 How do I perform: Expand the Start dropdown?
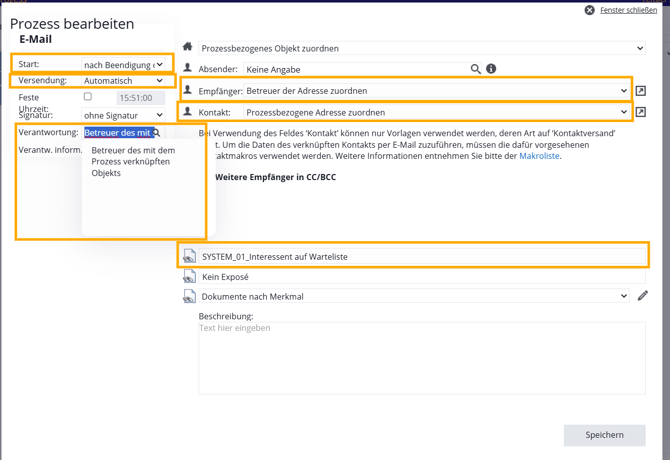tap(123, 65)
